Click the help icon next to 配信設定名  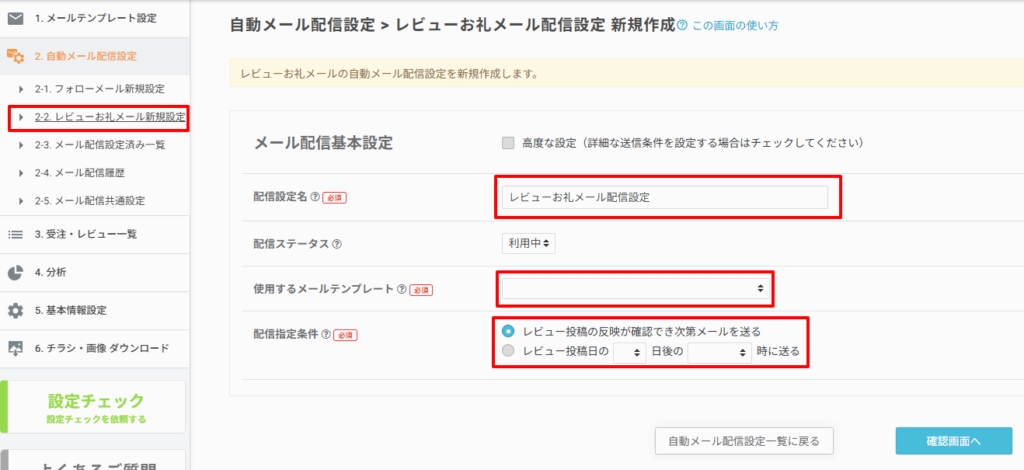point(315,198)
